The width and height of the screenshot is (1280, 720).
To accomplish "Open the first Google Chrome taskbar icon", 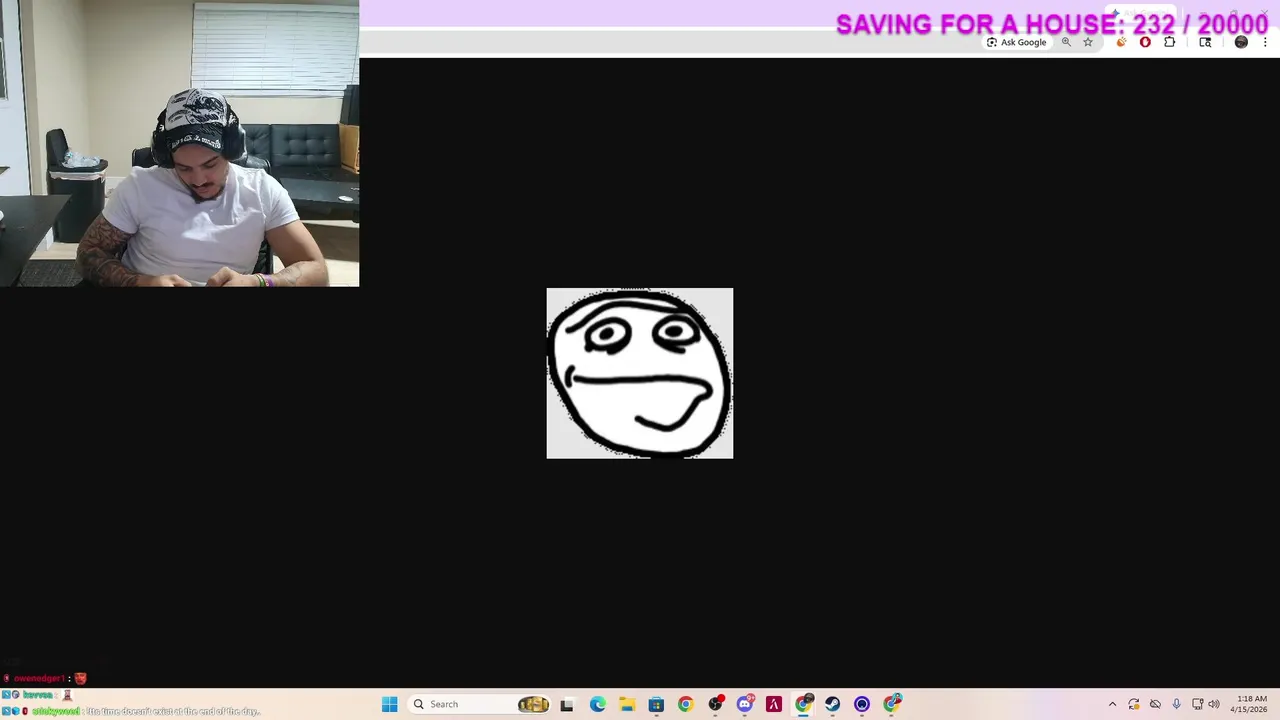I will point(685,704).
